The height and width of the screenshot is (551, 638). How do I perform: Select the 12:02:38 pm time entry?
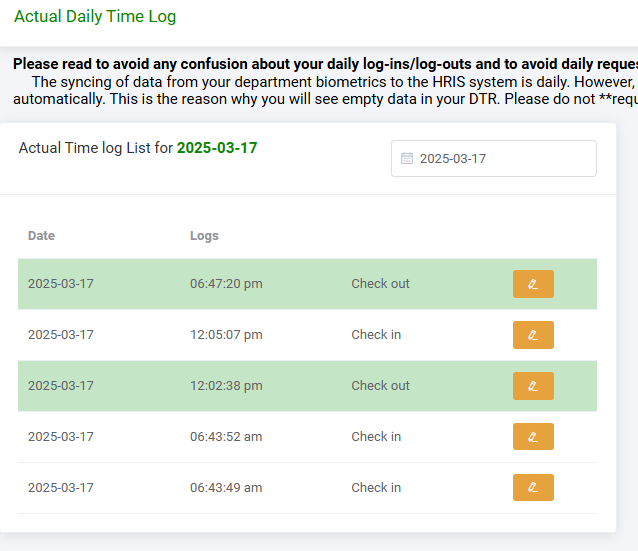point(226,386)
